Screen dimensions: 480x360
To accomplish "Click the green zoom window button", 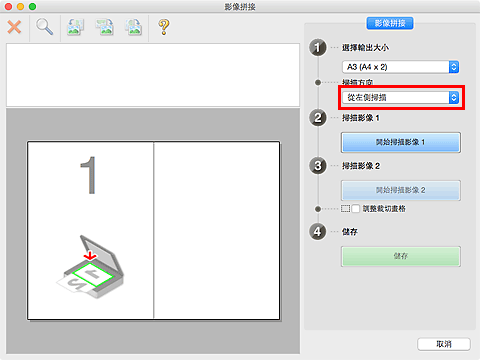I will pos(32,6).
